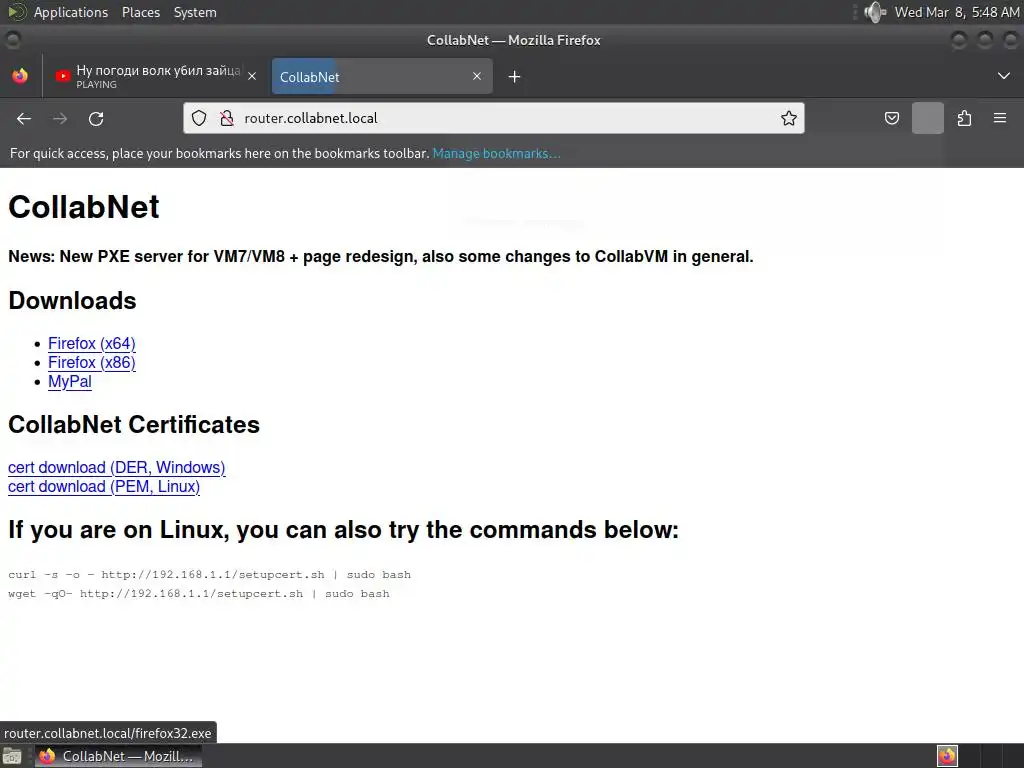This screenshot has height=768, width=1024.
Task: Click the curl setupcert.sh command line
Action: pos(210,575)
